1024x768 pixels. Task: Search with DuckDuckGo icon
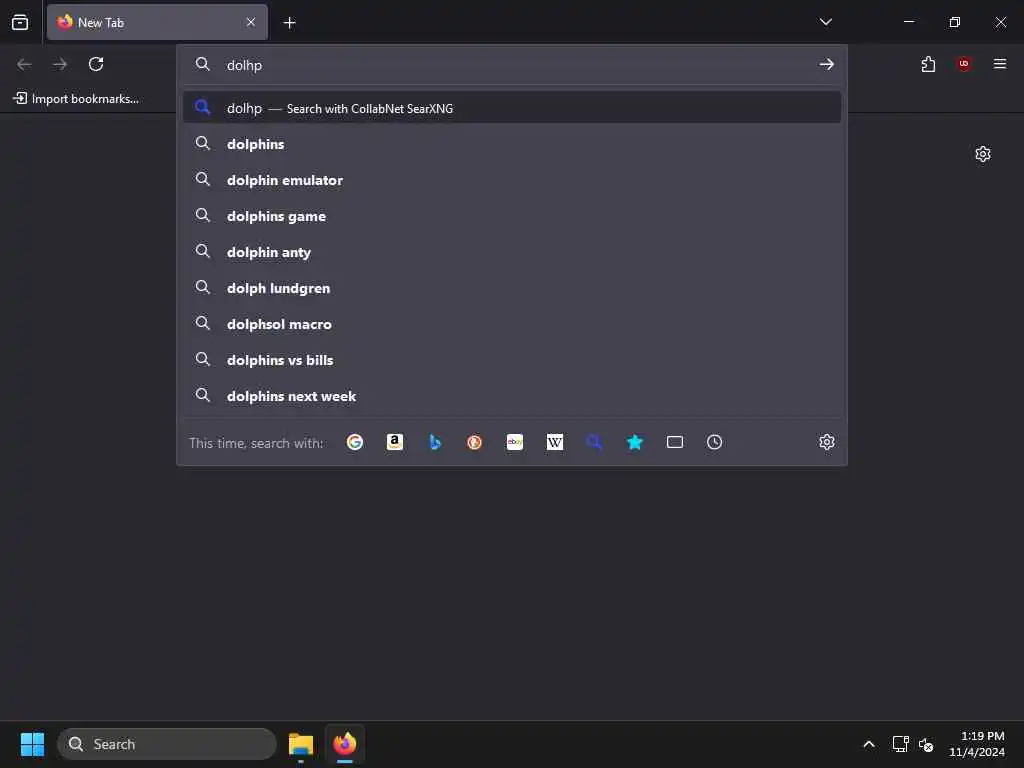pos(475,442)
